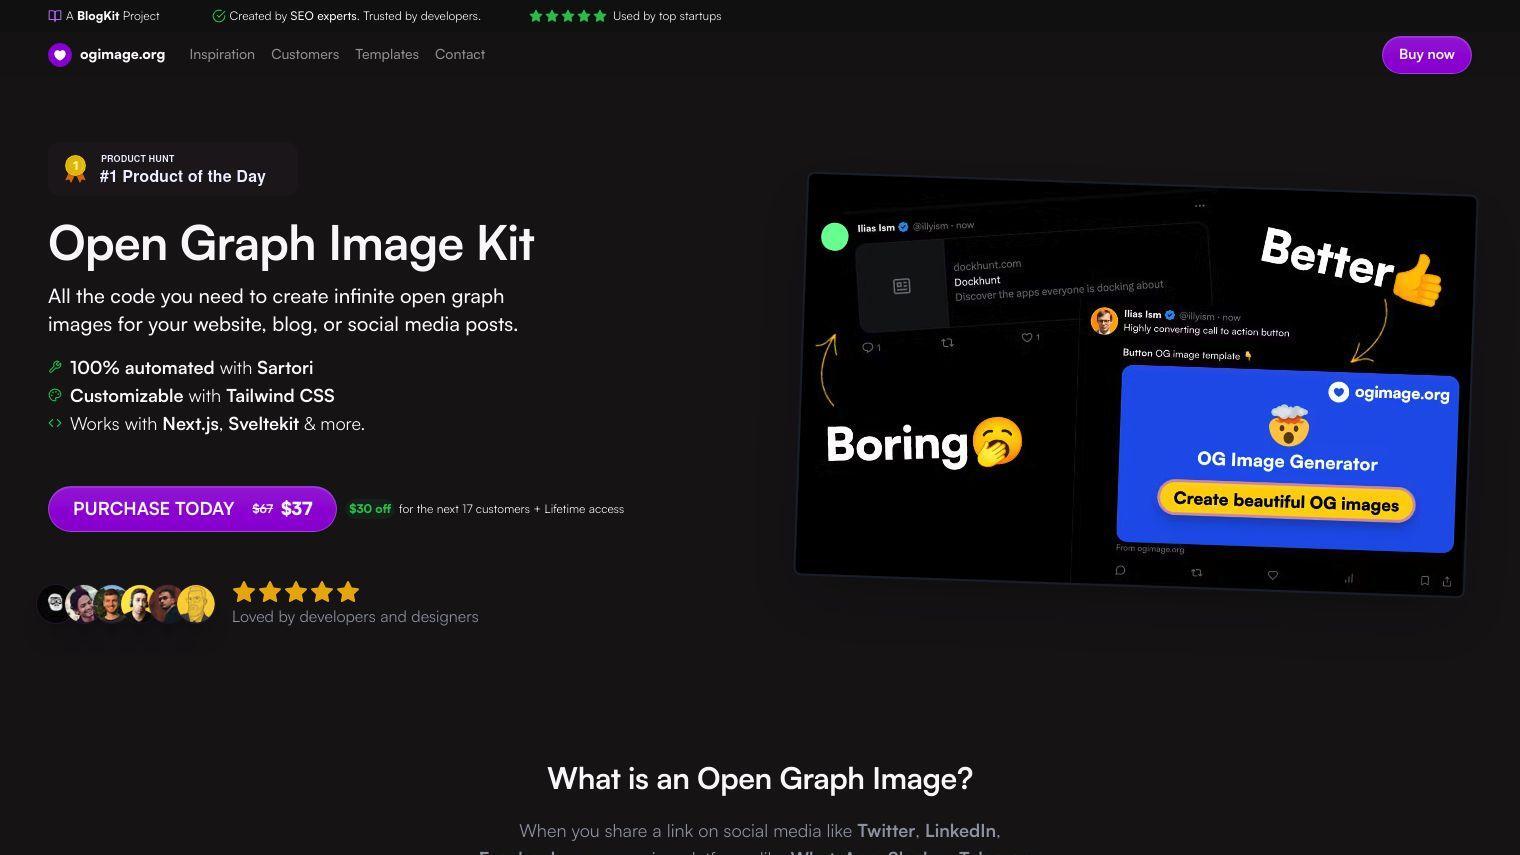Screen dimensions: 1520x855
Task: Click the reply icon under boring tweet
Action: [x=867, y=347]
